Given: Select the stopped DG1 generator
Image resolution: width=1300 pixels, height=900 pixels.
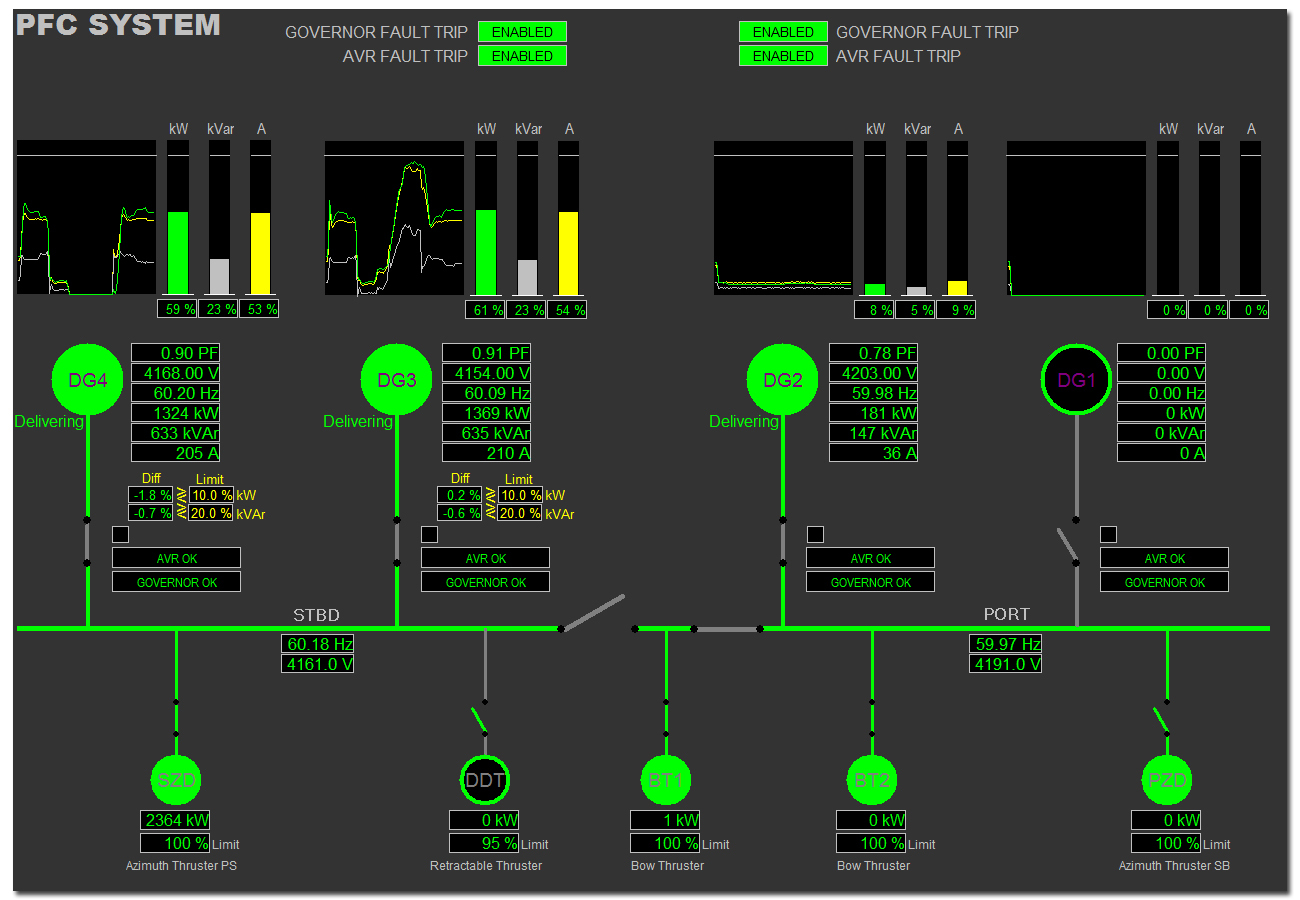Looking at the screenshot, I should point(1076,380).
